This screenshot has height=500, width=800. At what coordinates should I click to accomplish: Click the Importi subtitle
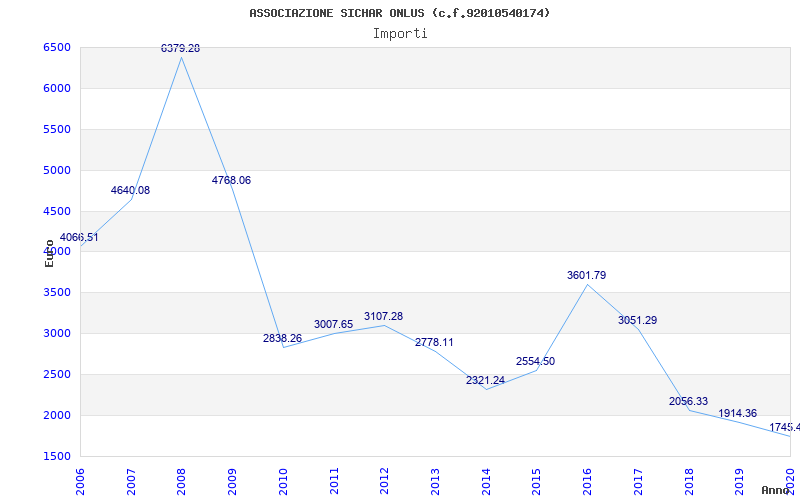(x=400, y=34)
